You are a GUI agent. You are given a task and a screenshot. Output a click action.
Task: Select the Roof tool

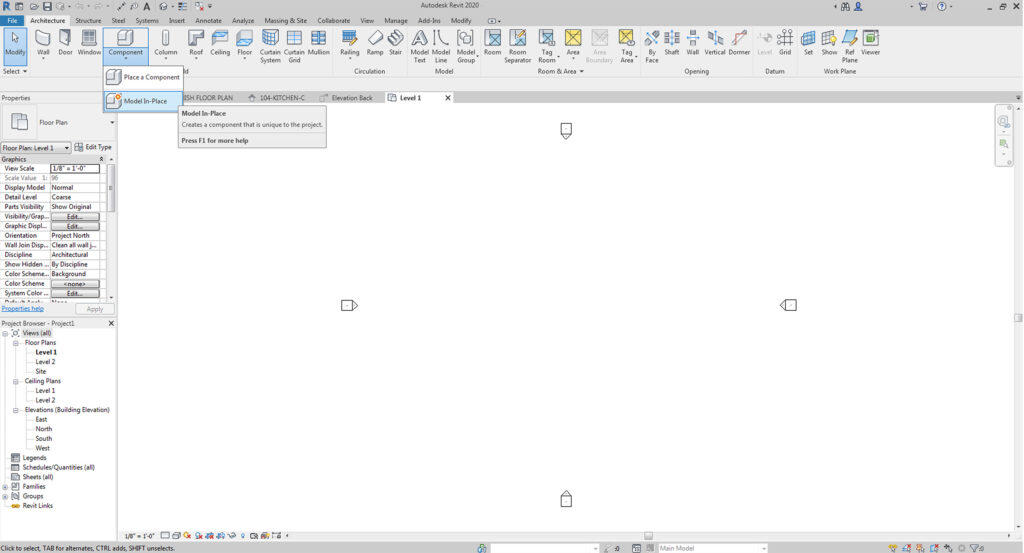tap(196, 44)
